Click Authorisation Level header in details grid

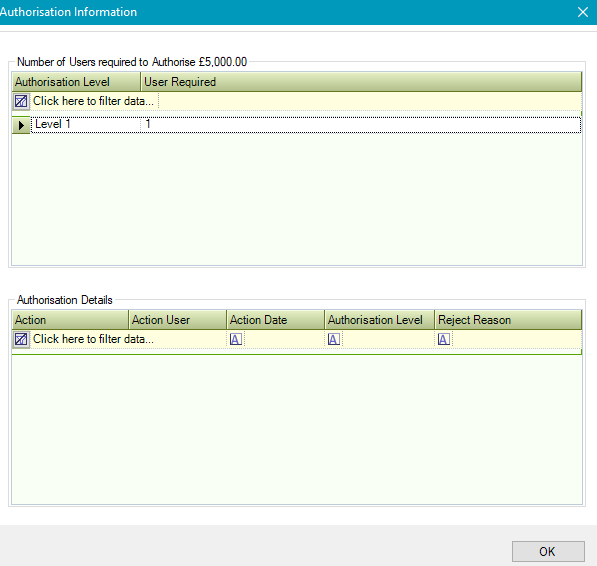click(380, 320)
